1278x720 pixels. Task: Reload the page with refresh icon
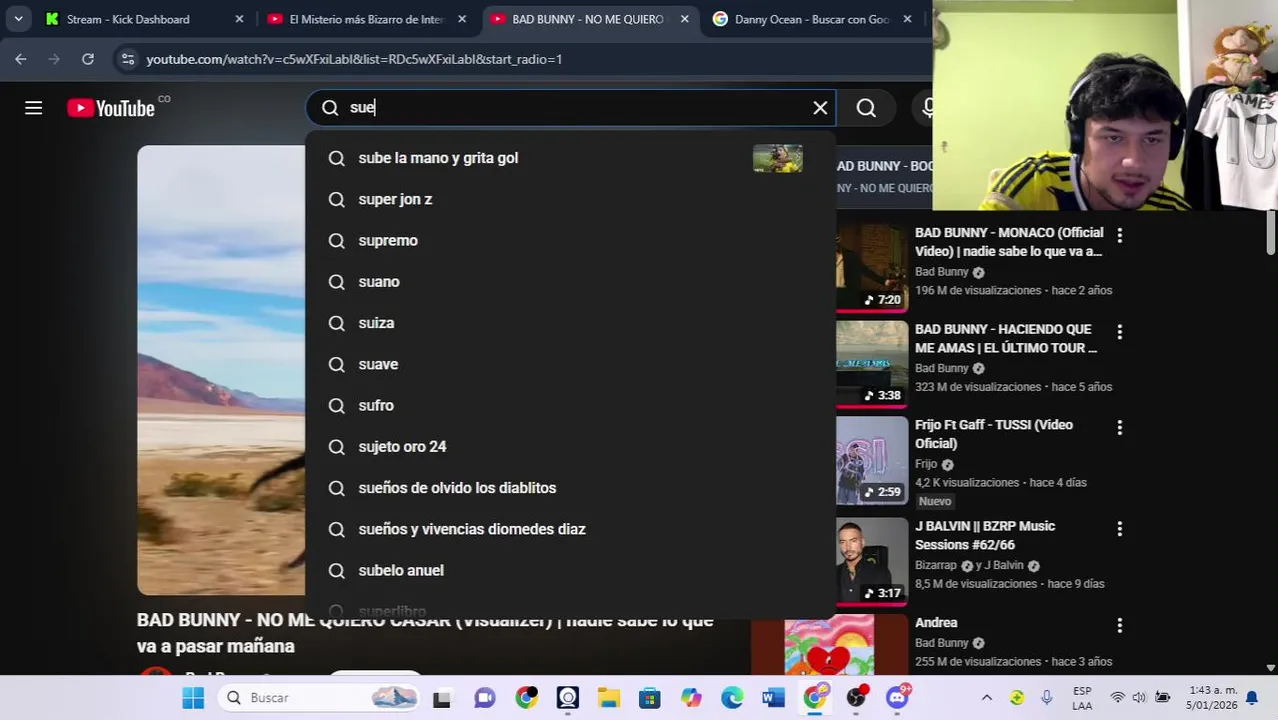pos(88,59)
